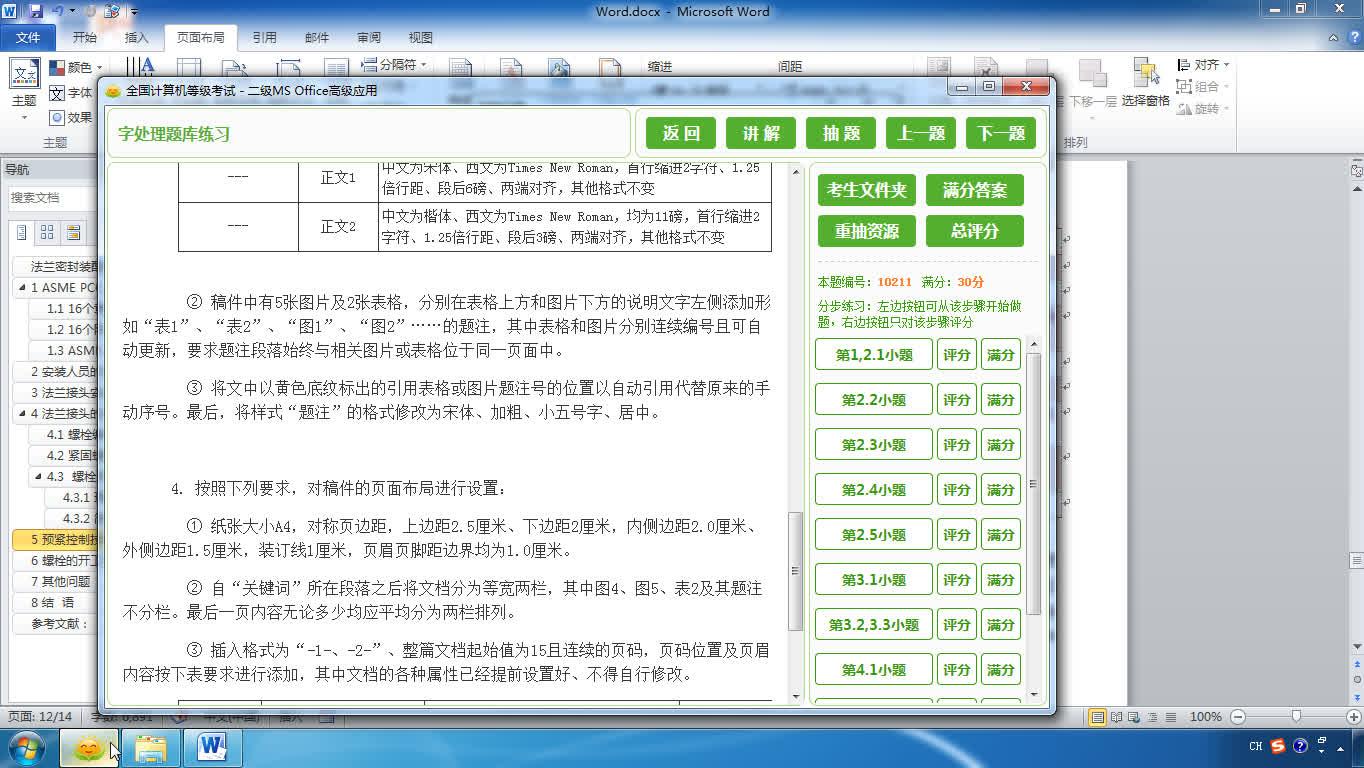
Task: Open the 文件 tab
Action: 28,38
